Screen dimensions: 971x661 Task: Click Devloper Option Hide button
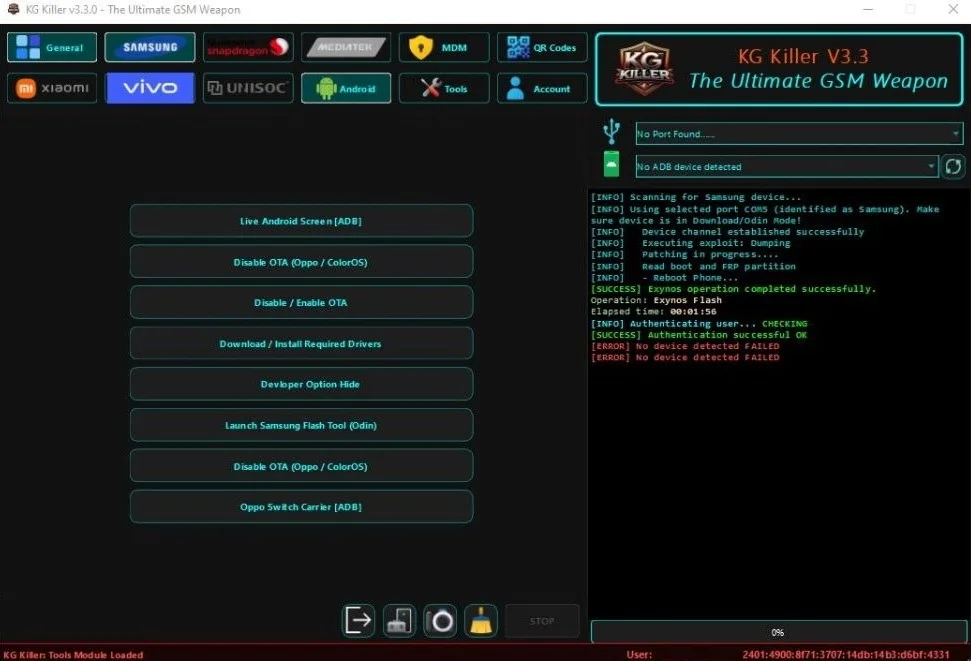click(x=301, y=385)
